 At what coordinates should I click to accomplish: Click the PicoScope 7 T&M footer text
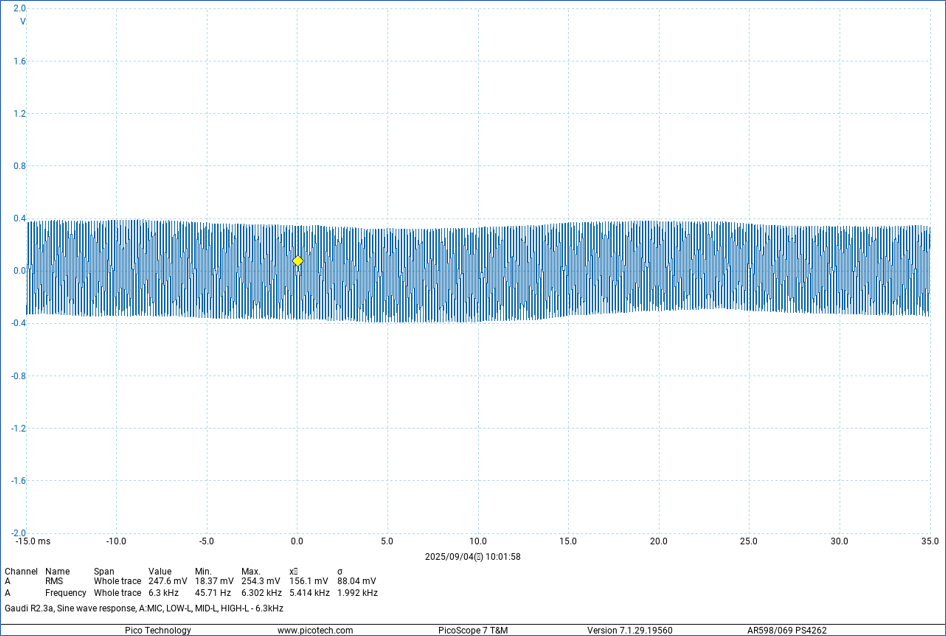(473, 630)
